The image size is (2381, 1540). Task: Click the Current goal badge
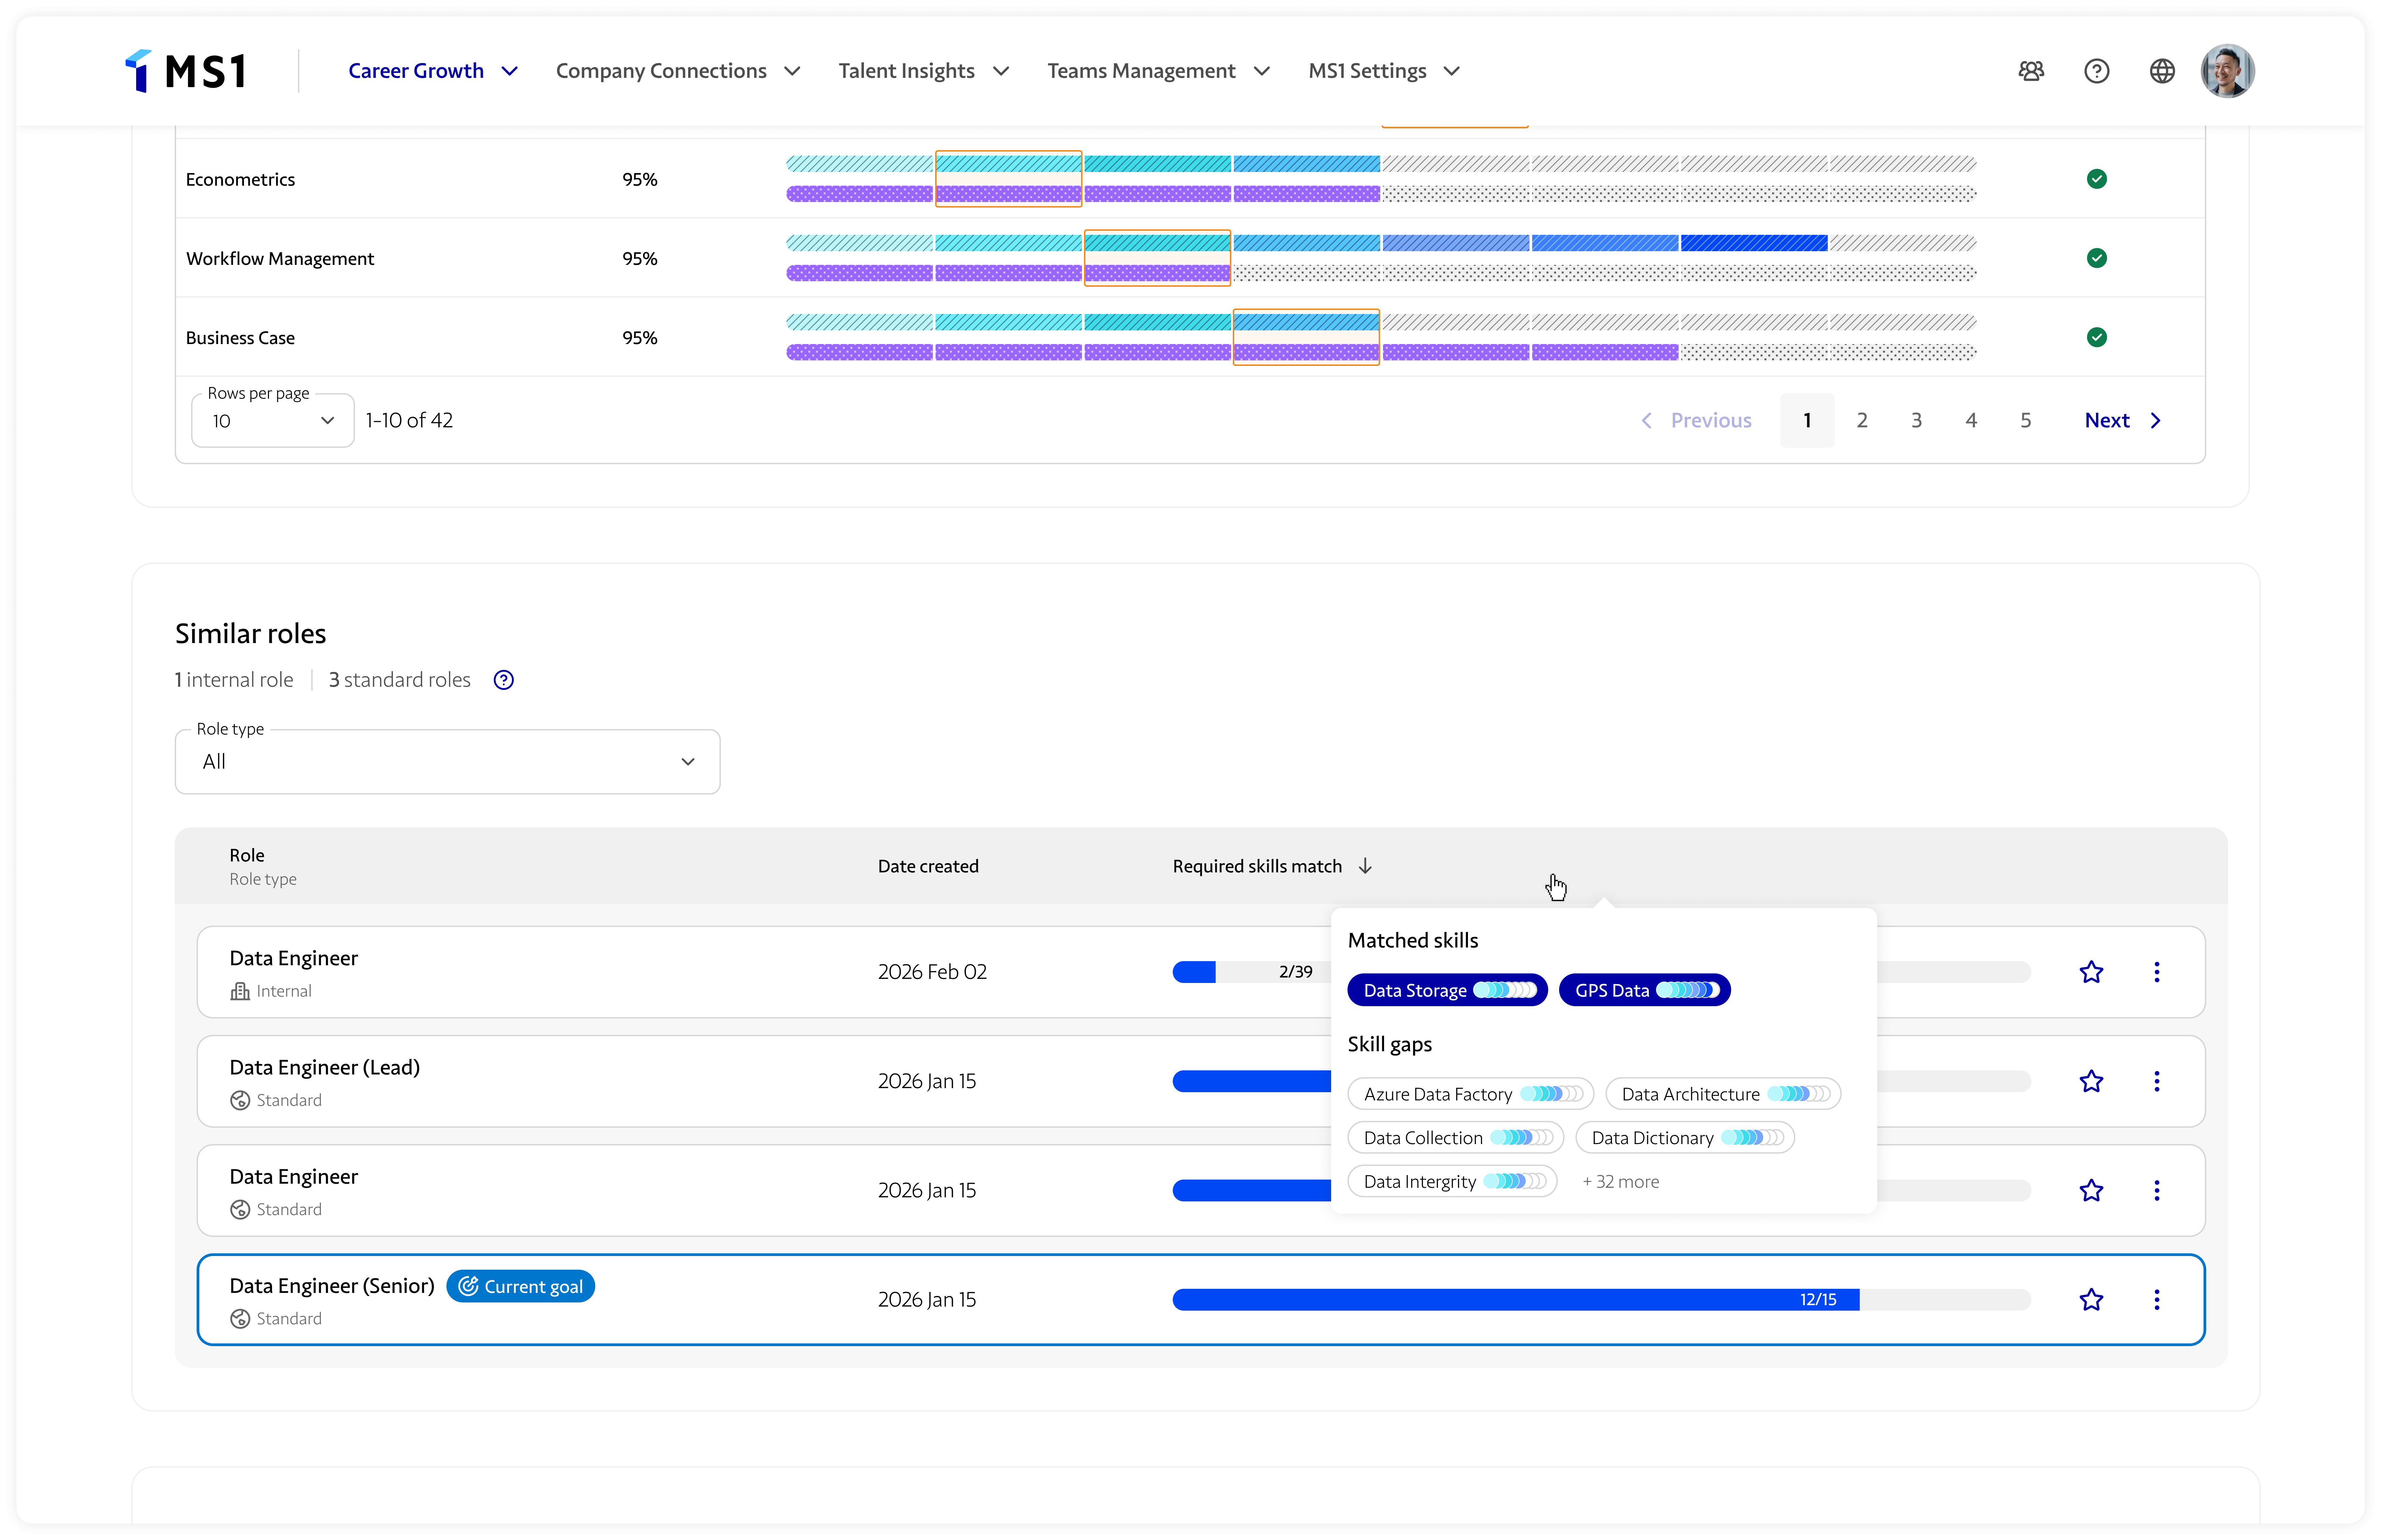pyautogui.click(x=520, y=1286)
